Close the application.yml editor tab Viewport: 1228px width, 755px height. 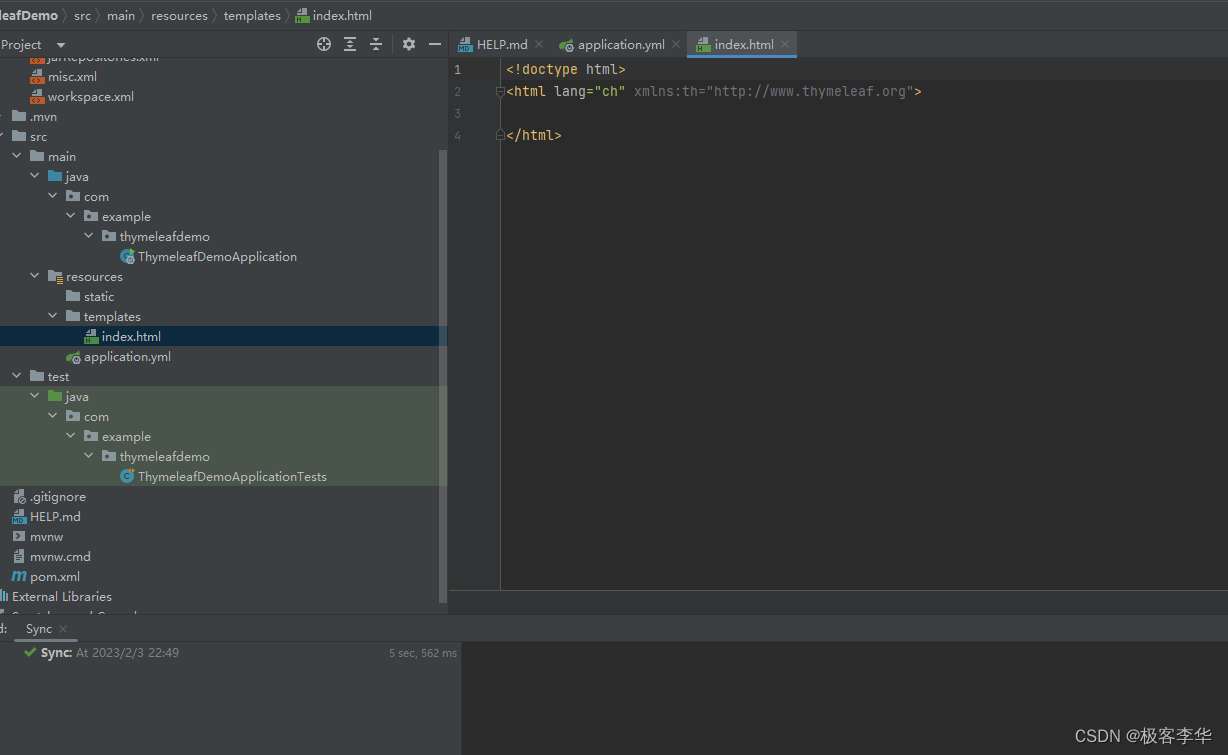click(676, 44)
